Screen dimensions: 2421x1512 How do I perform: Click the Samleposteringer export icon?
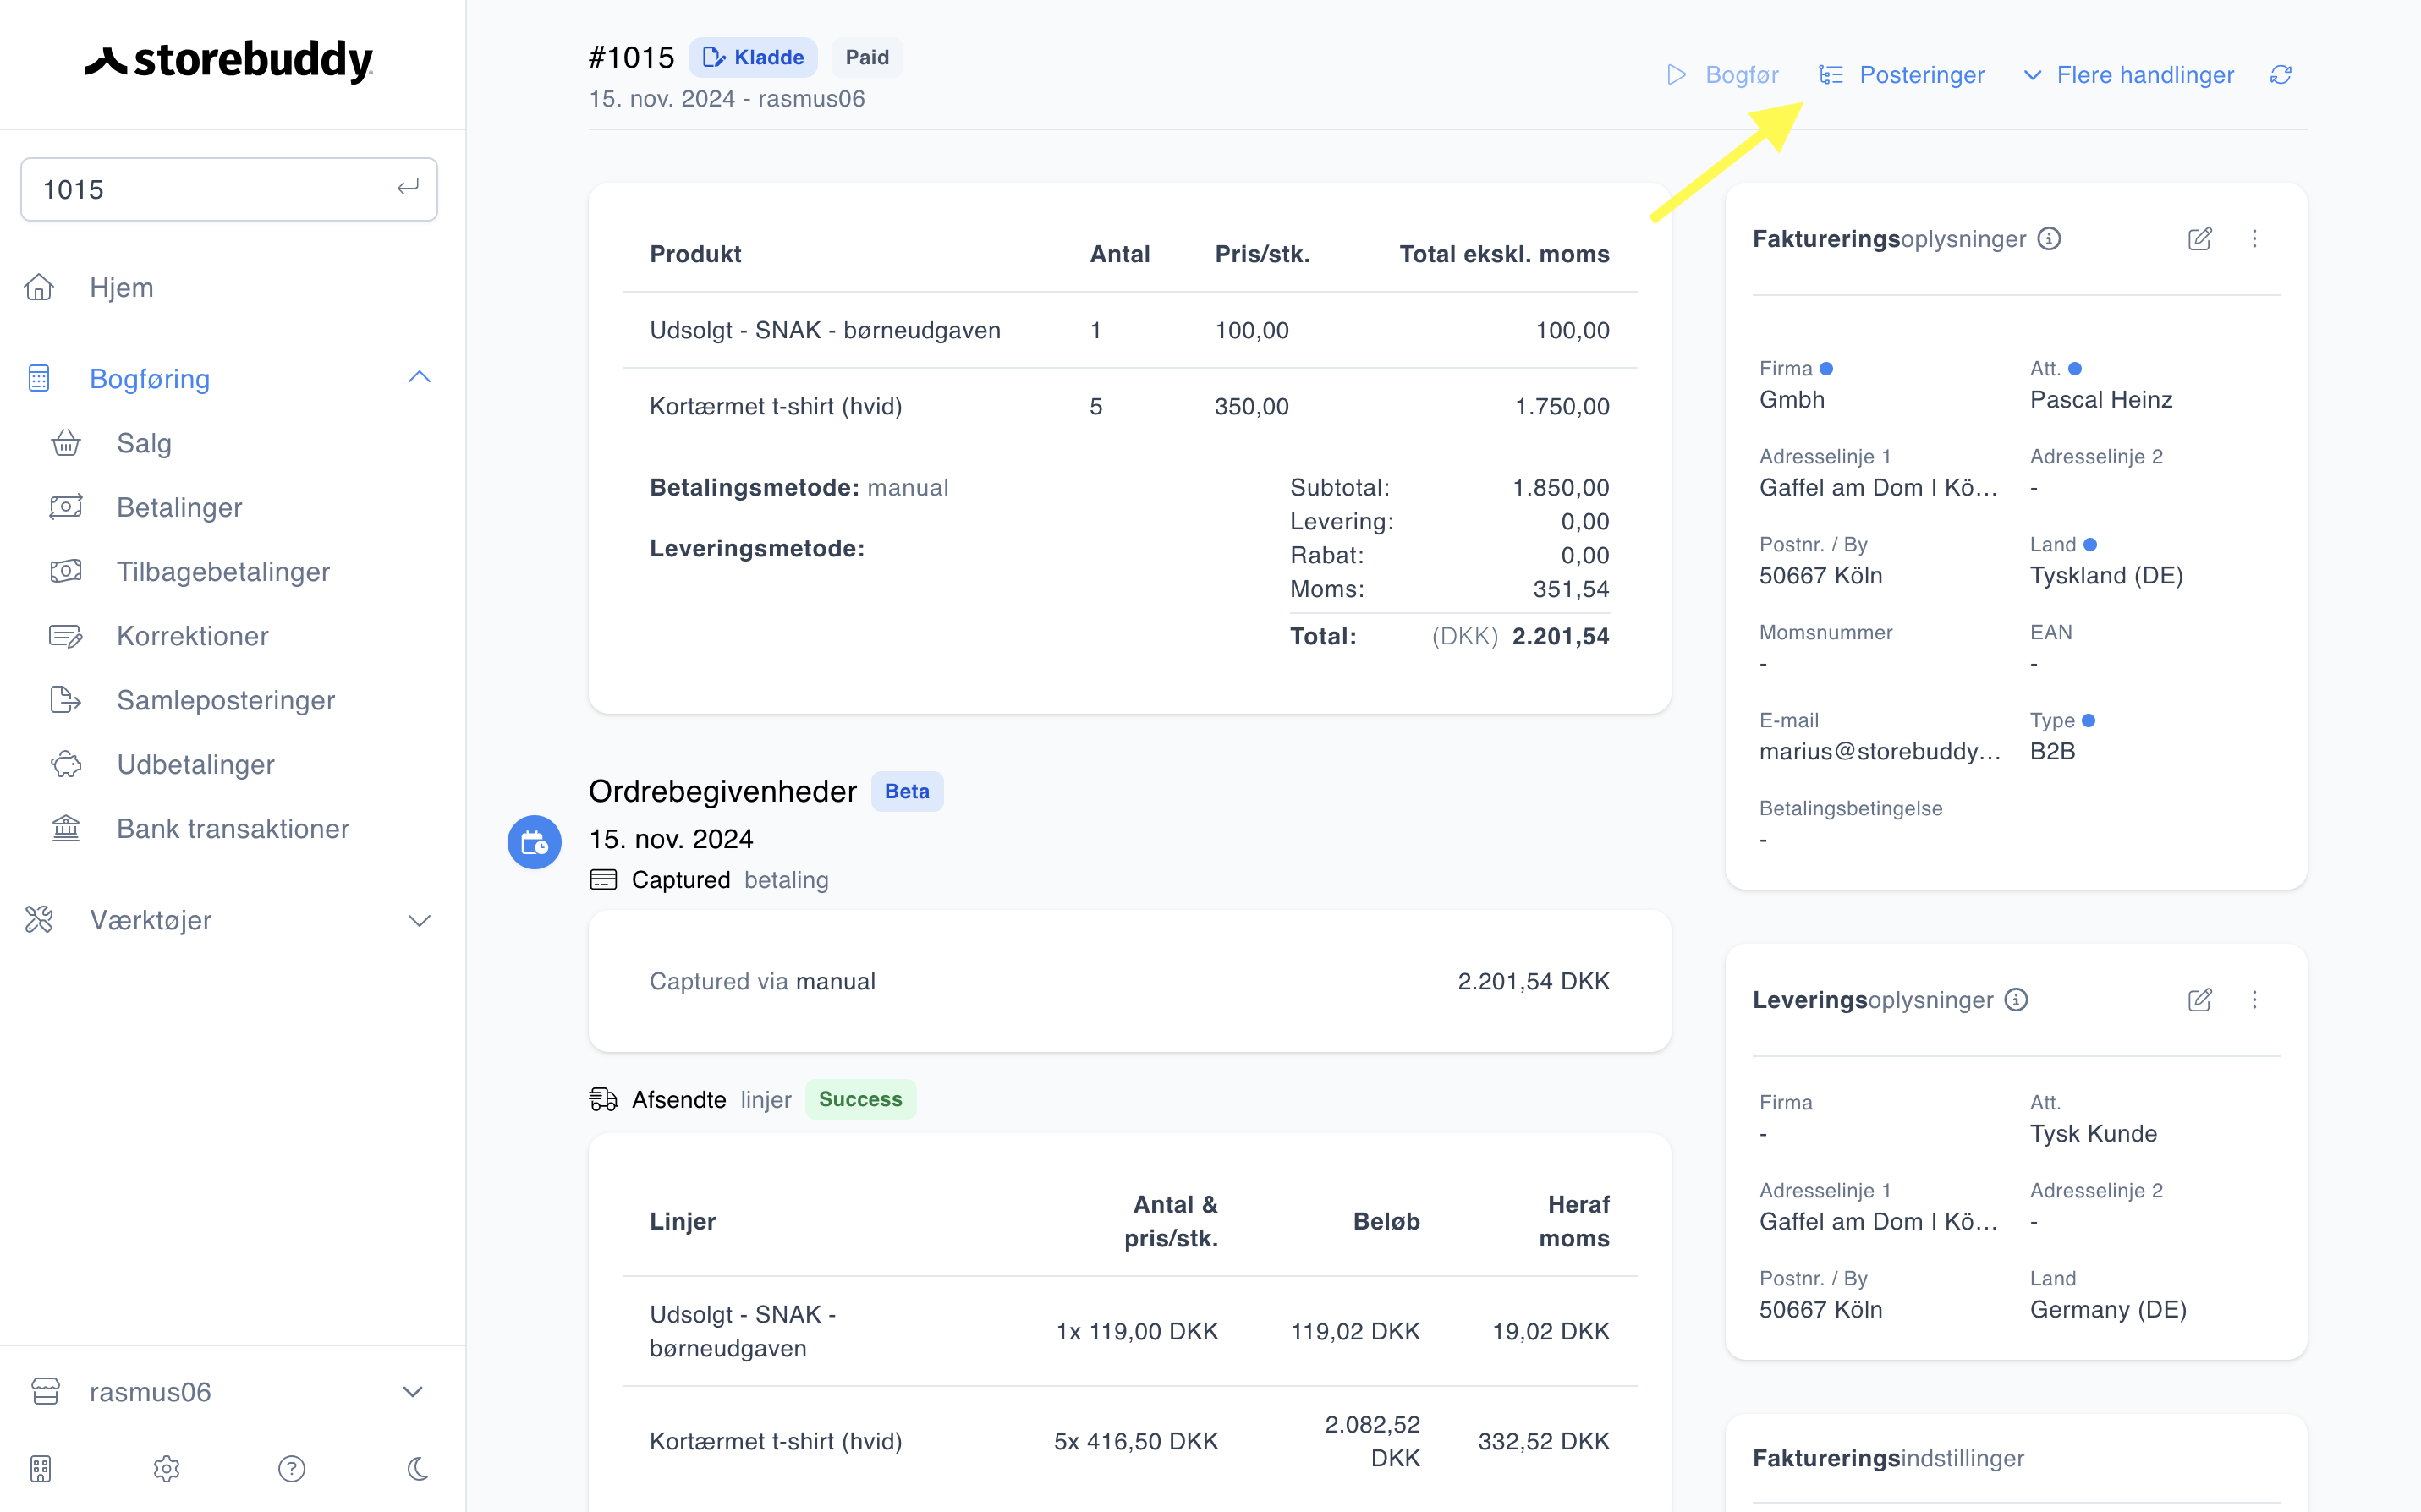pyautogui.click(x=66, y=699)
